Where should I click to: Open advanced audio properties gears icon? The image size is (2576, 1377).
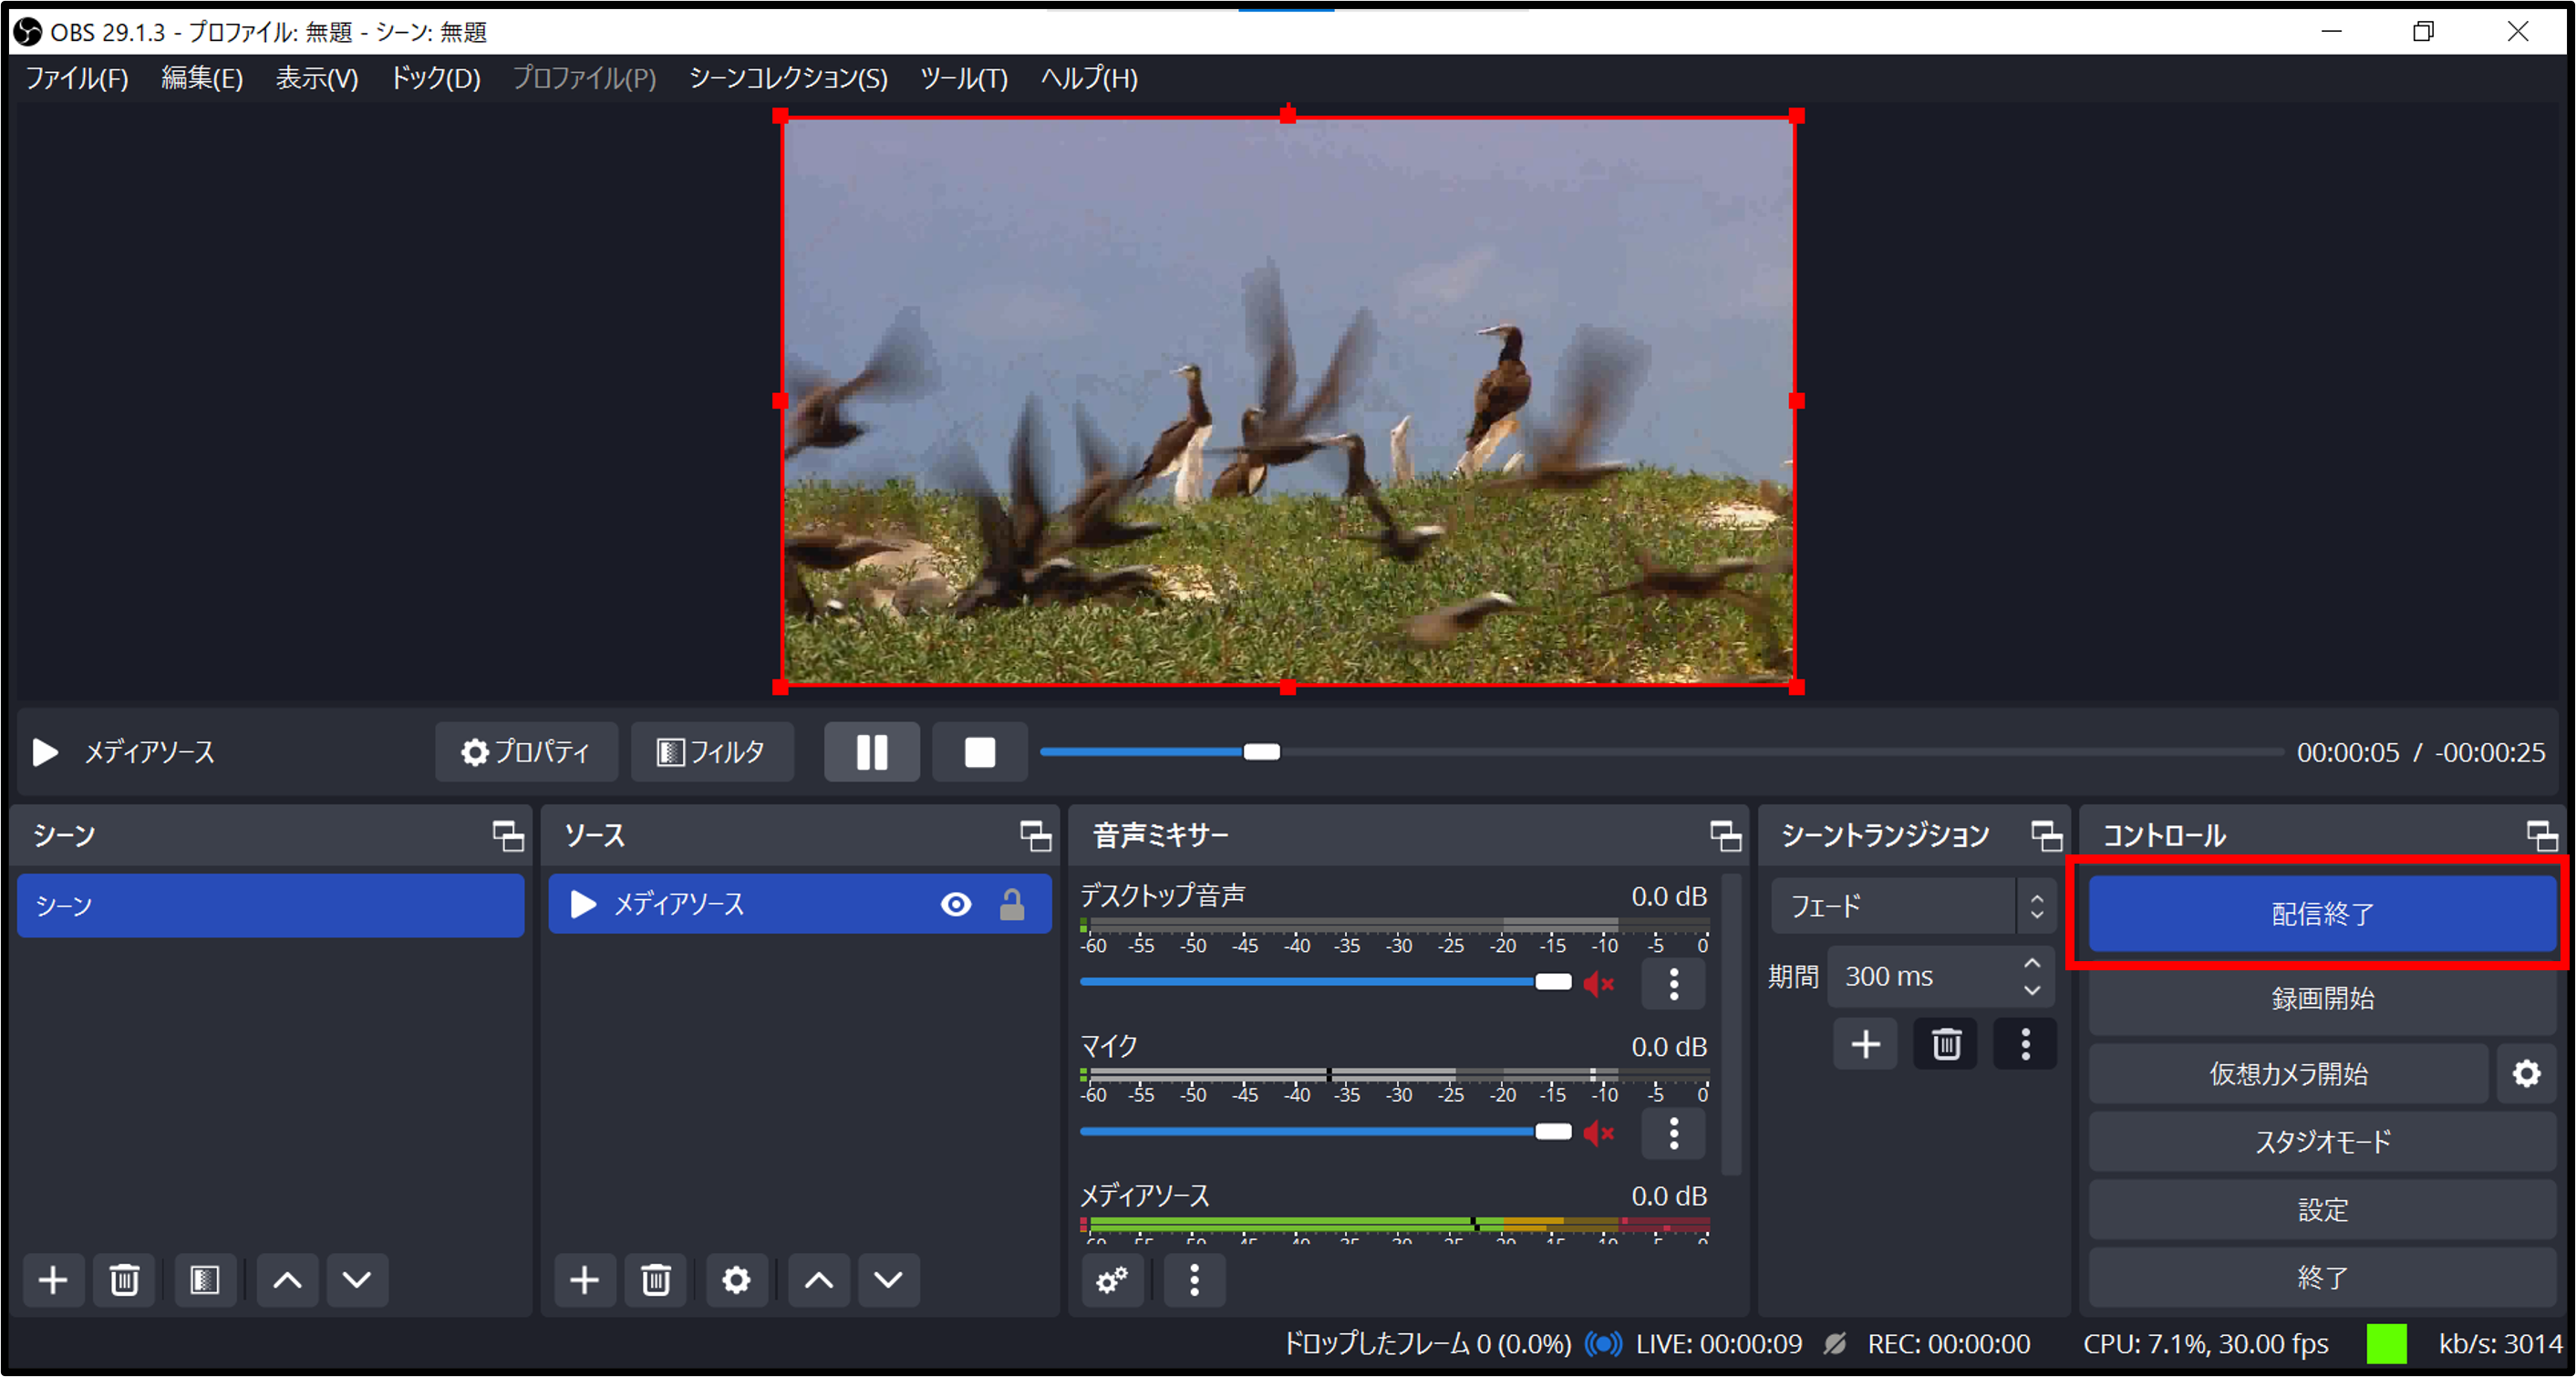1112,1279
